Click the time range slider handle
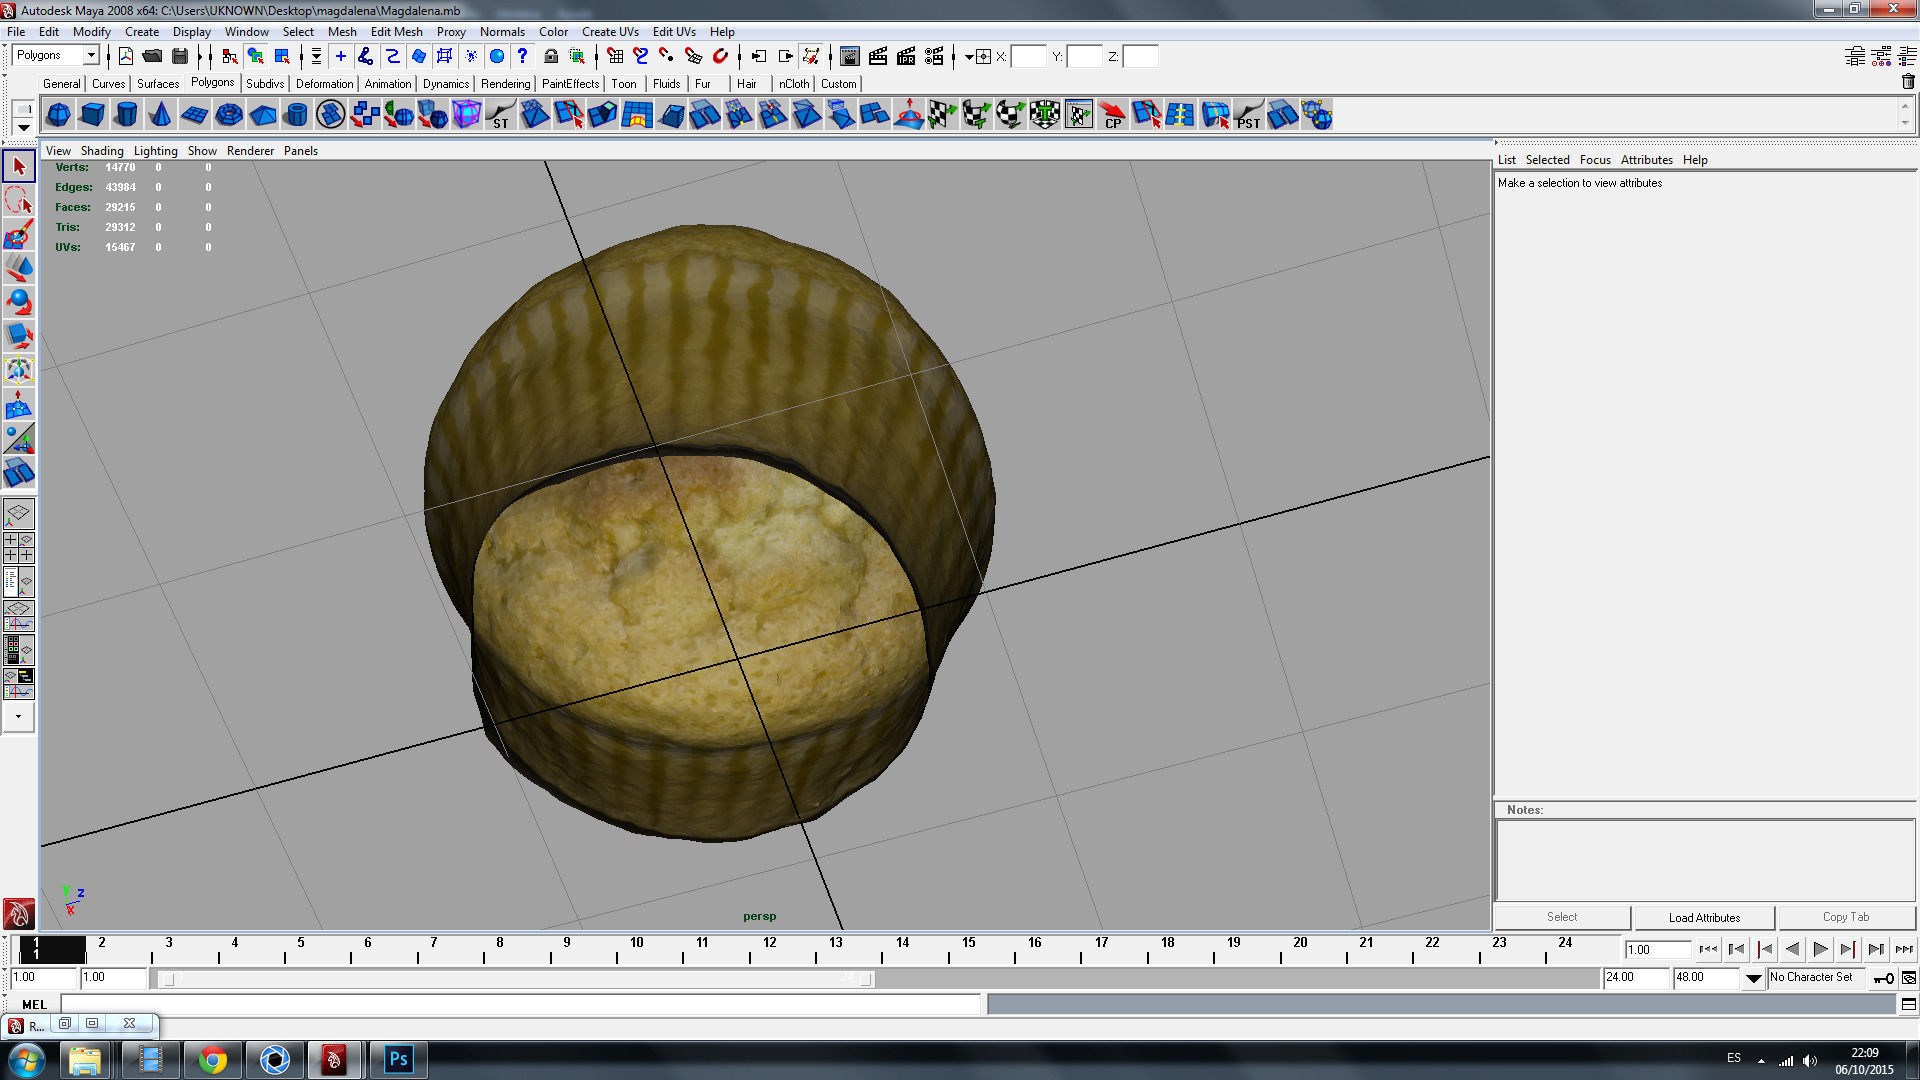The height and width of the screenshot is (1080, 1920). [x=168, y=979]
